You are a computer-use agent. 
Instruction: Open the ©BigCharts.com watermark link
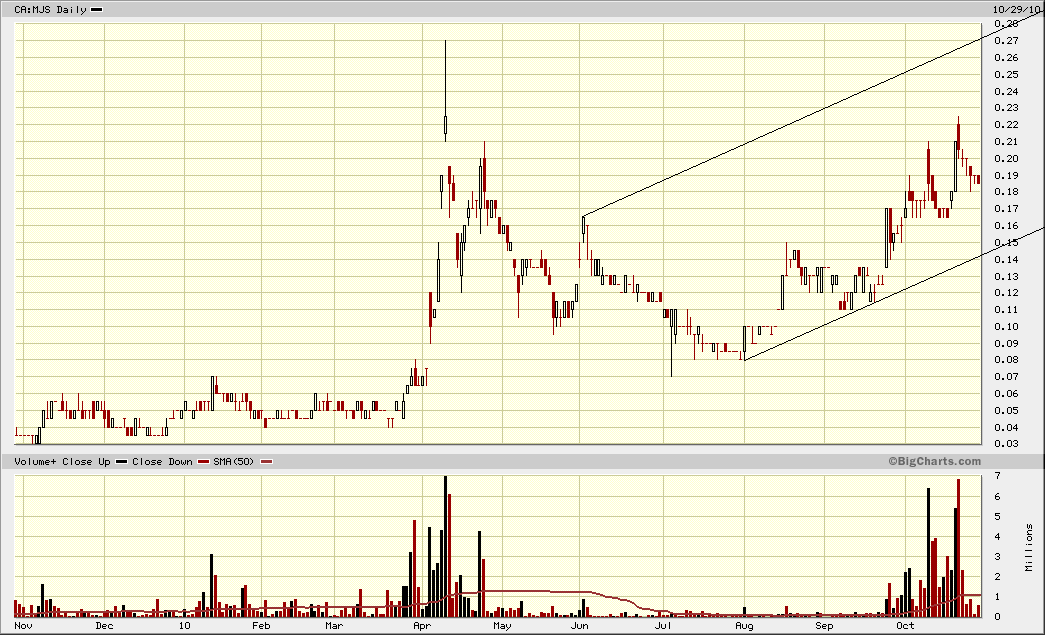point(934,461)
